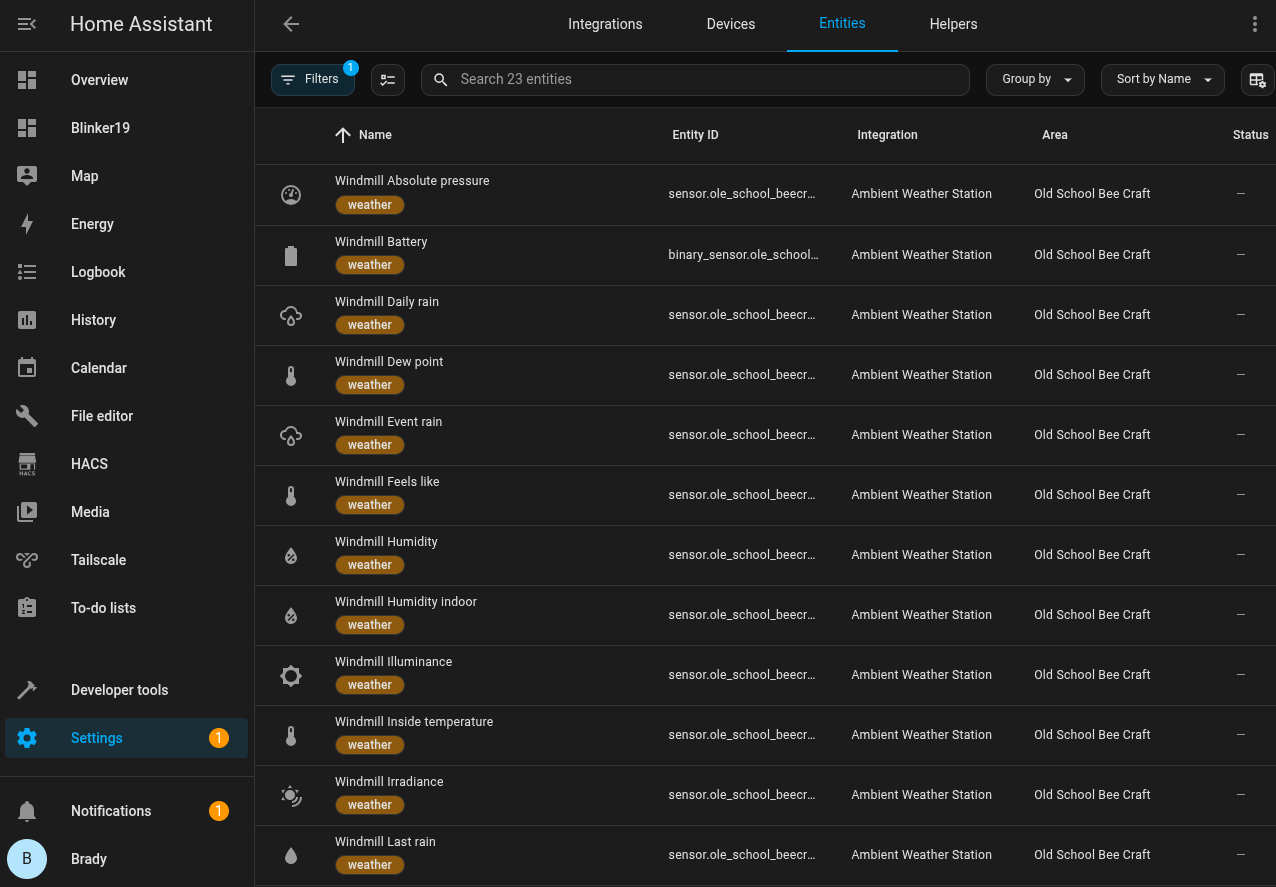This screenshot has height=887, width=1276.
Task: Click the Irradiance sun icon
Action: pos(291,796)
